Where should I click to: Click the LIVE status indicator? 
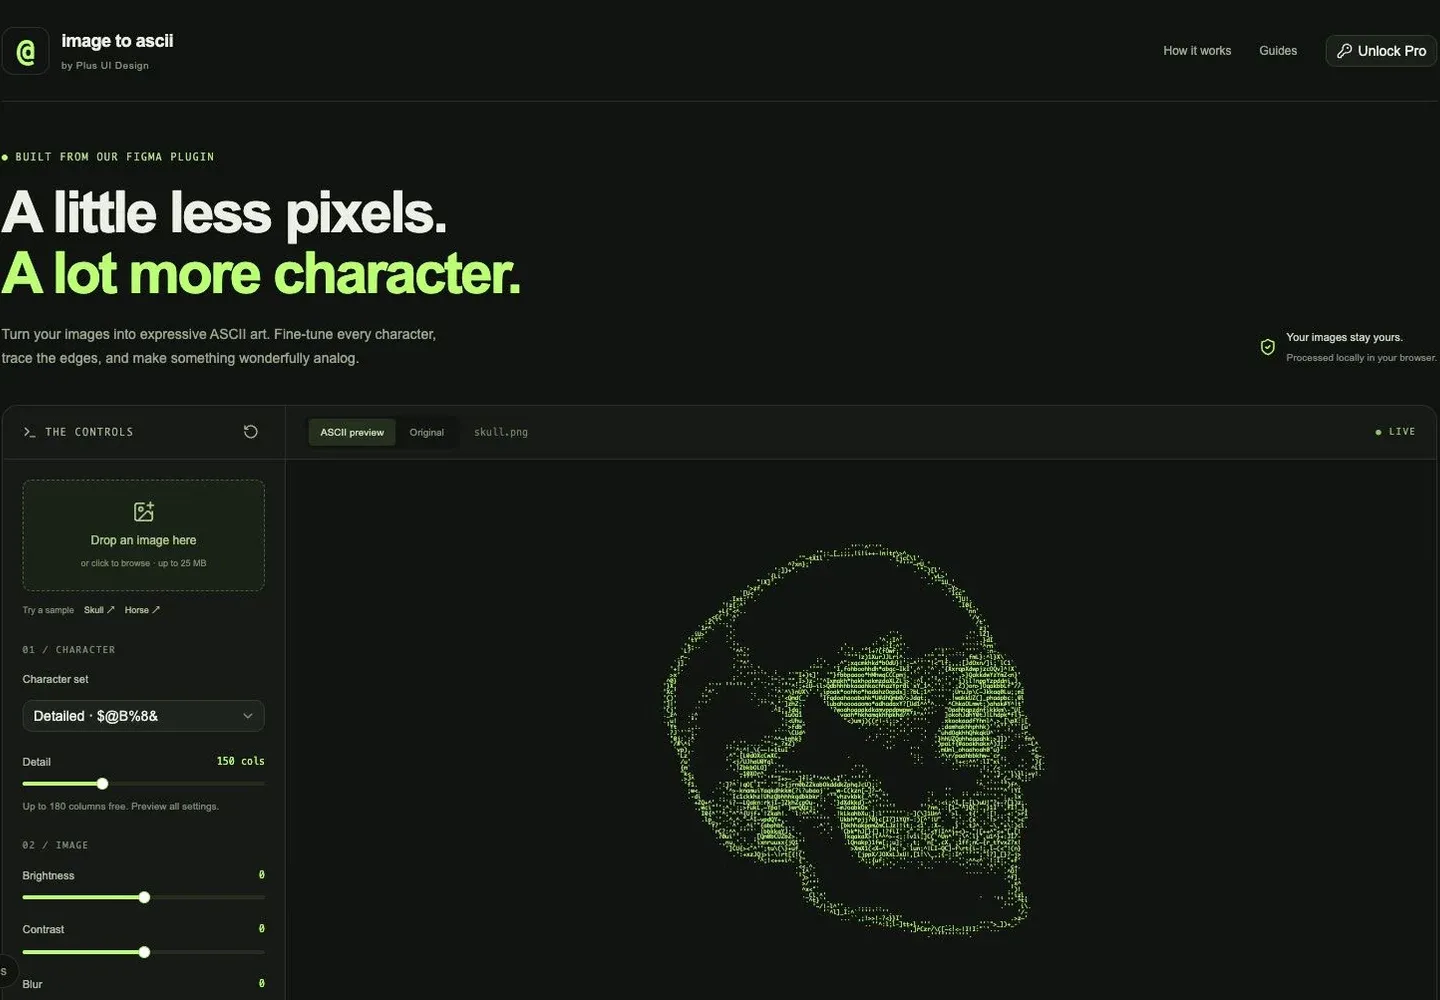[x=1396, y=432]
